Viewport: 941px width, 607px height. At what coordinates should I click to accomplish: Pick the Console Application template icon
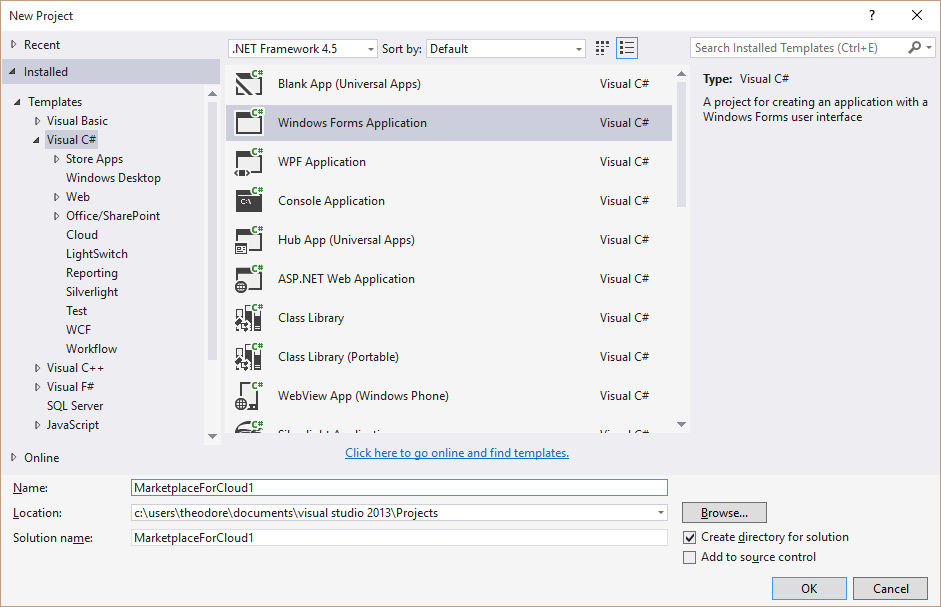pos(249,201)
